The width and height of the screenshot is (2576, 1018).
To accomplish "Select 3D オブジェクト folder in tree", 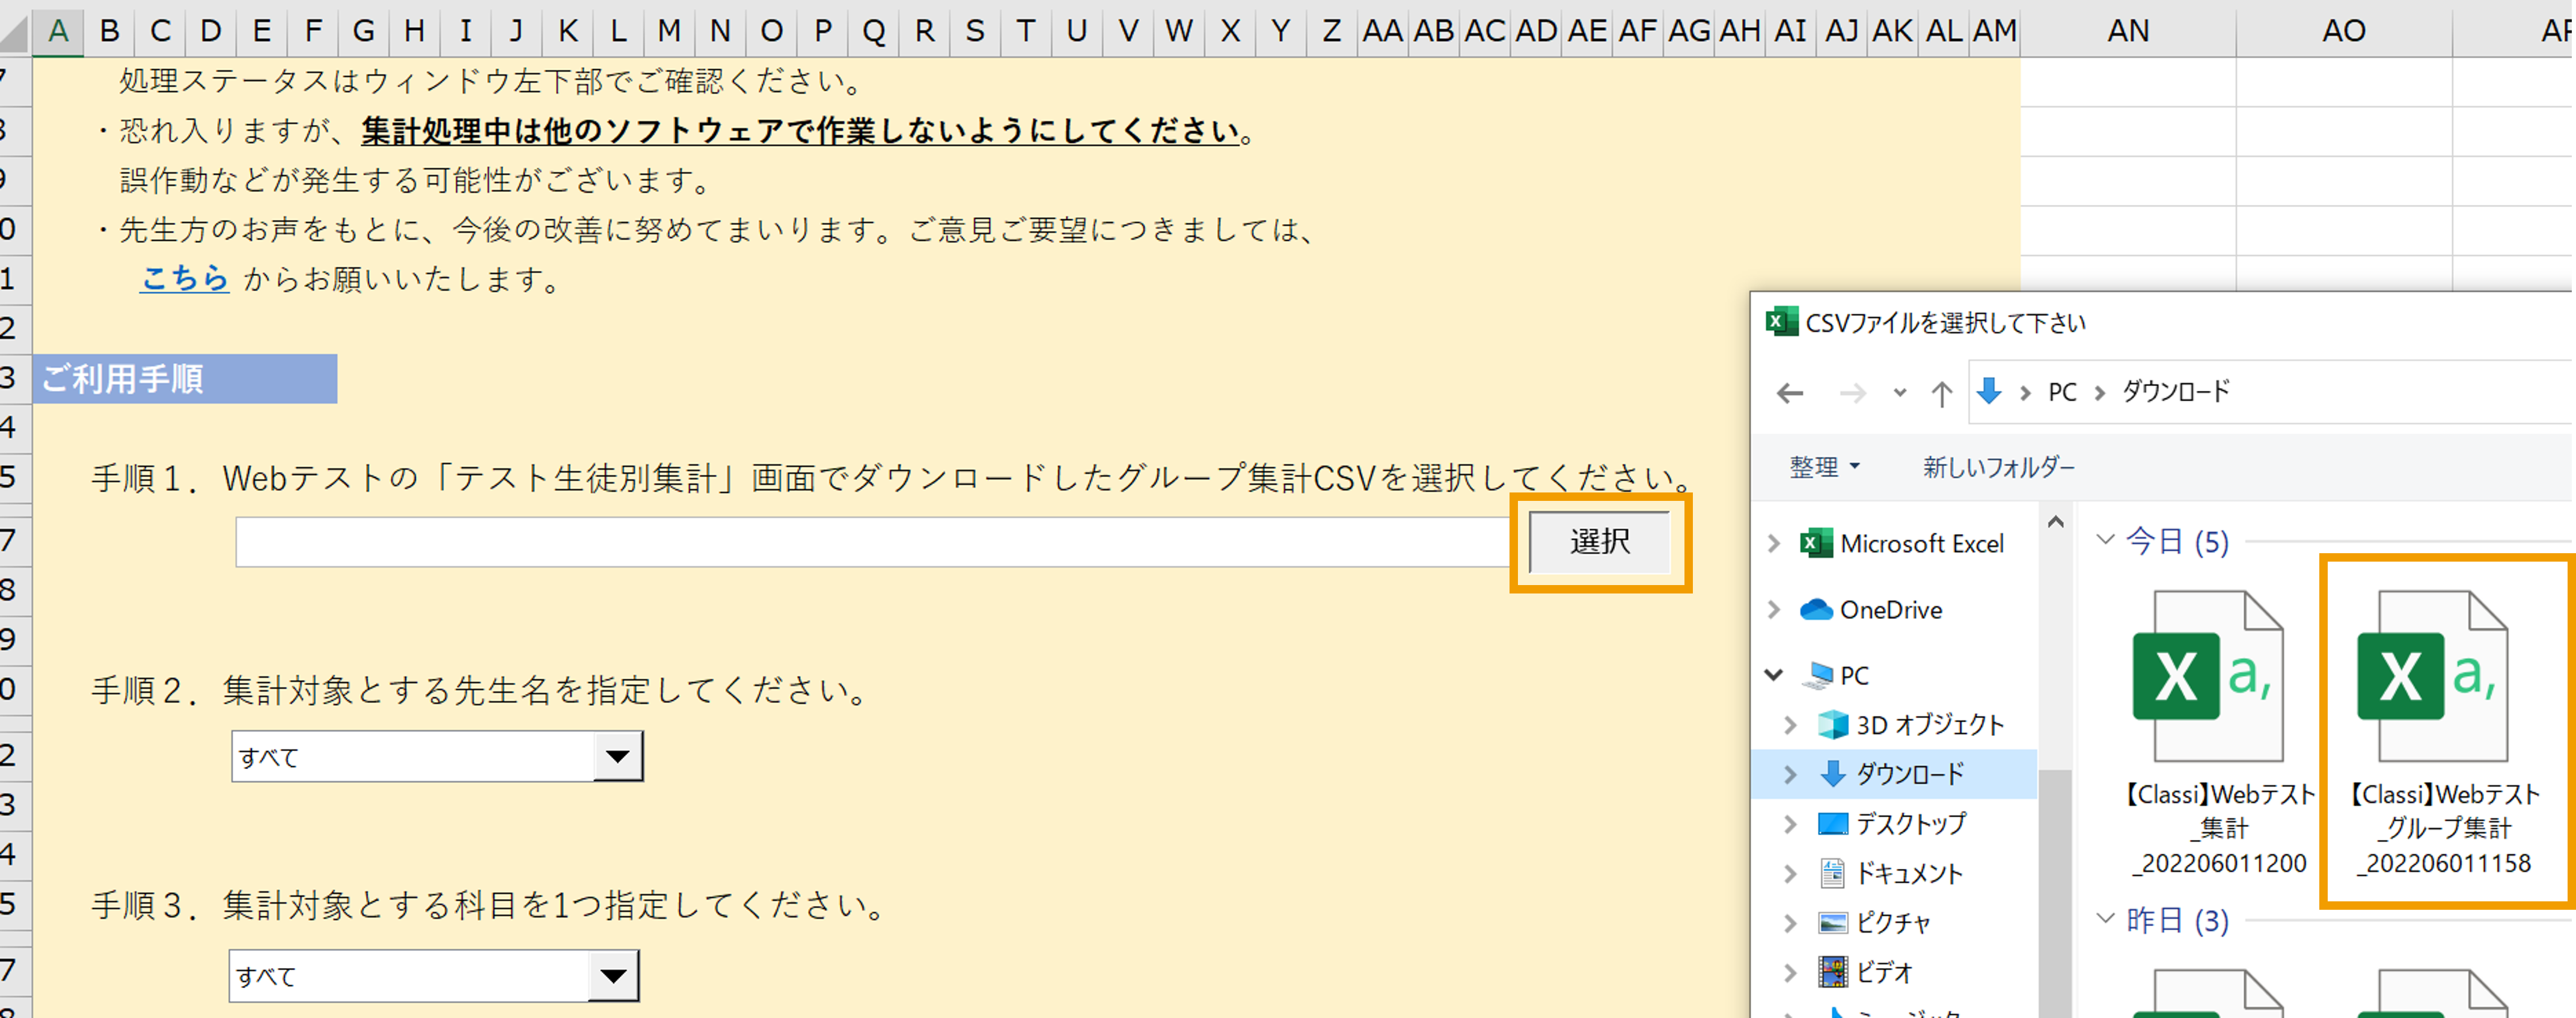I will pos(1911,724).
